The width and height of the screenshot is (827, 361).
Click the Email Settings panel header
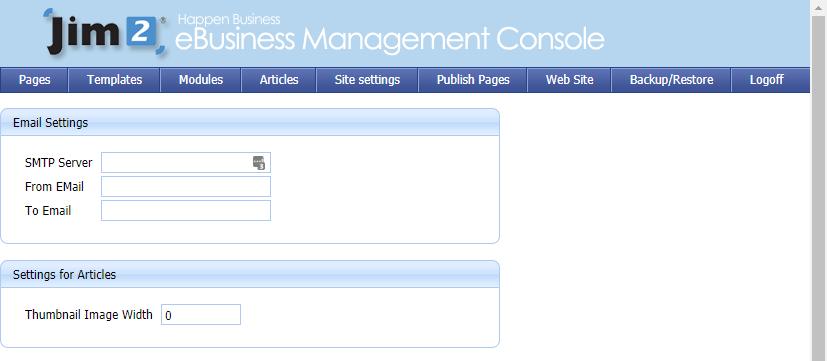pyautogui.click(x=249, y=122)
